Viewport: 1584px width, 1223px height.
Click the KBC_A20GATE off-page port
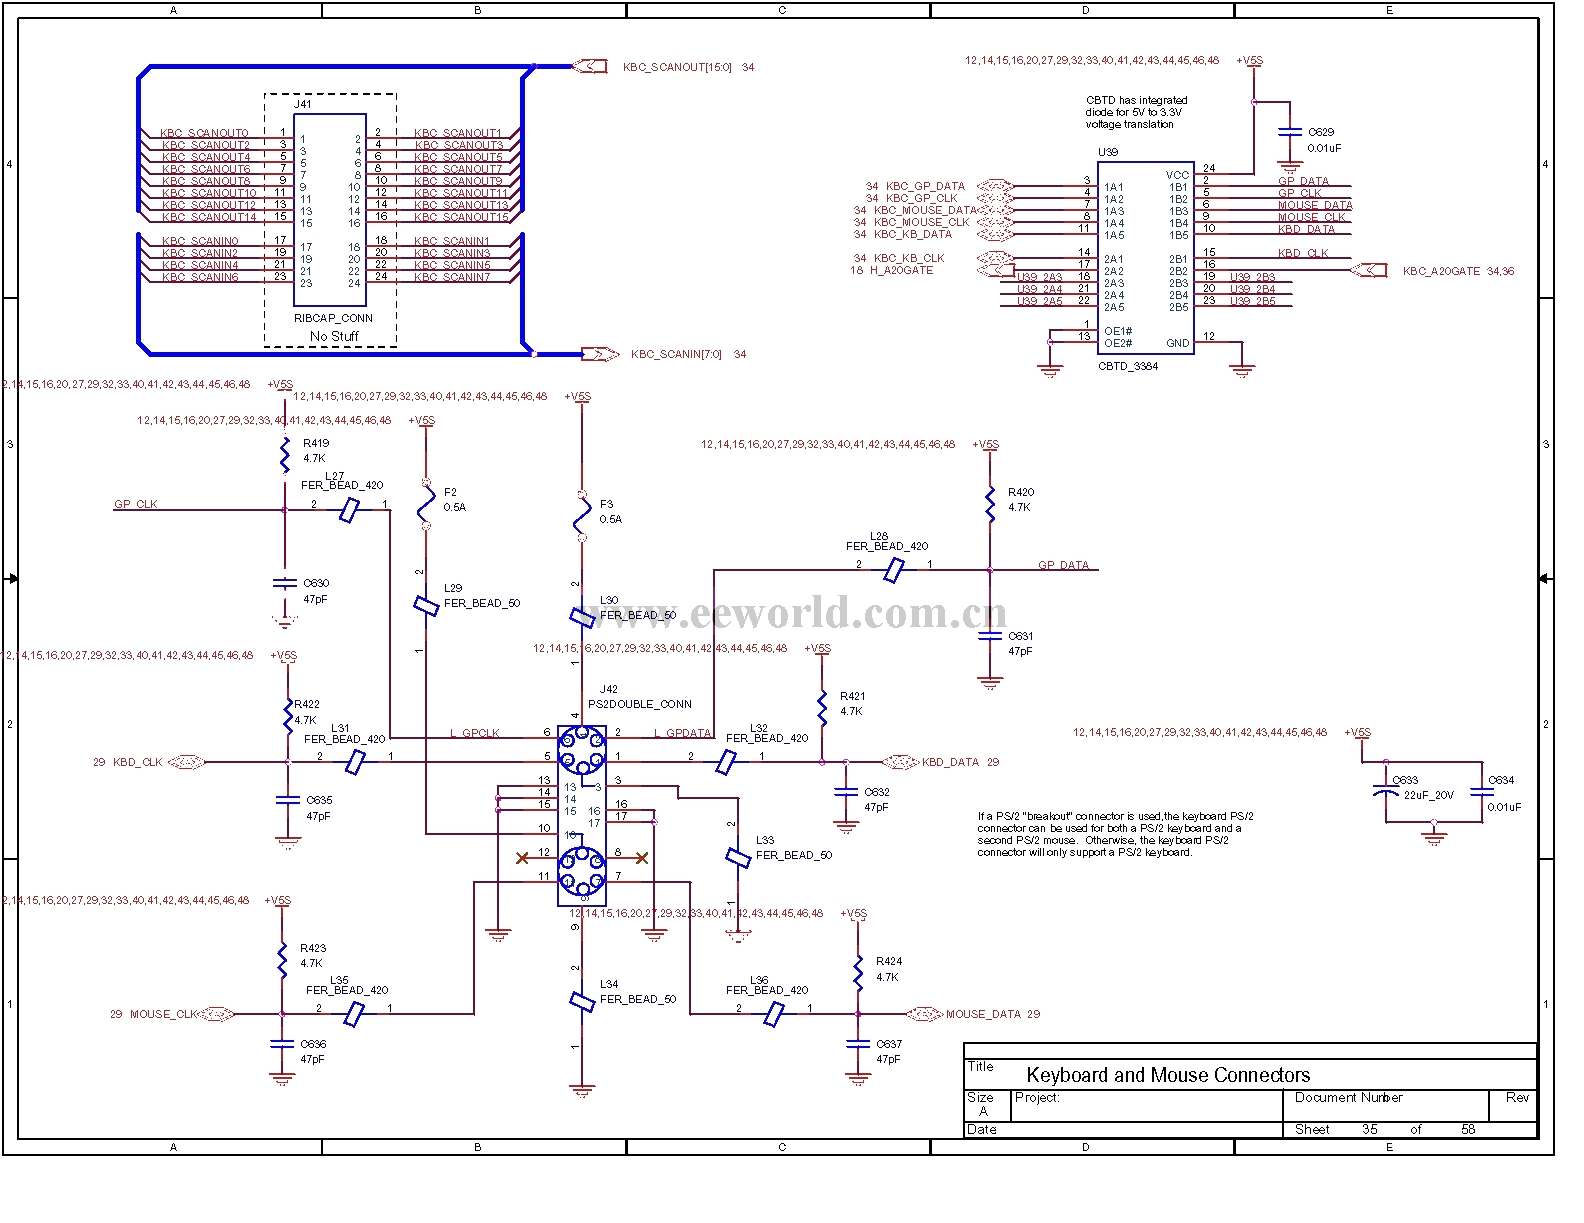(1368, 270)
